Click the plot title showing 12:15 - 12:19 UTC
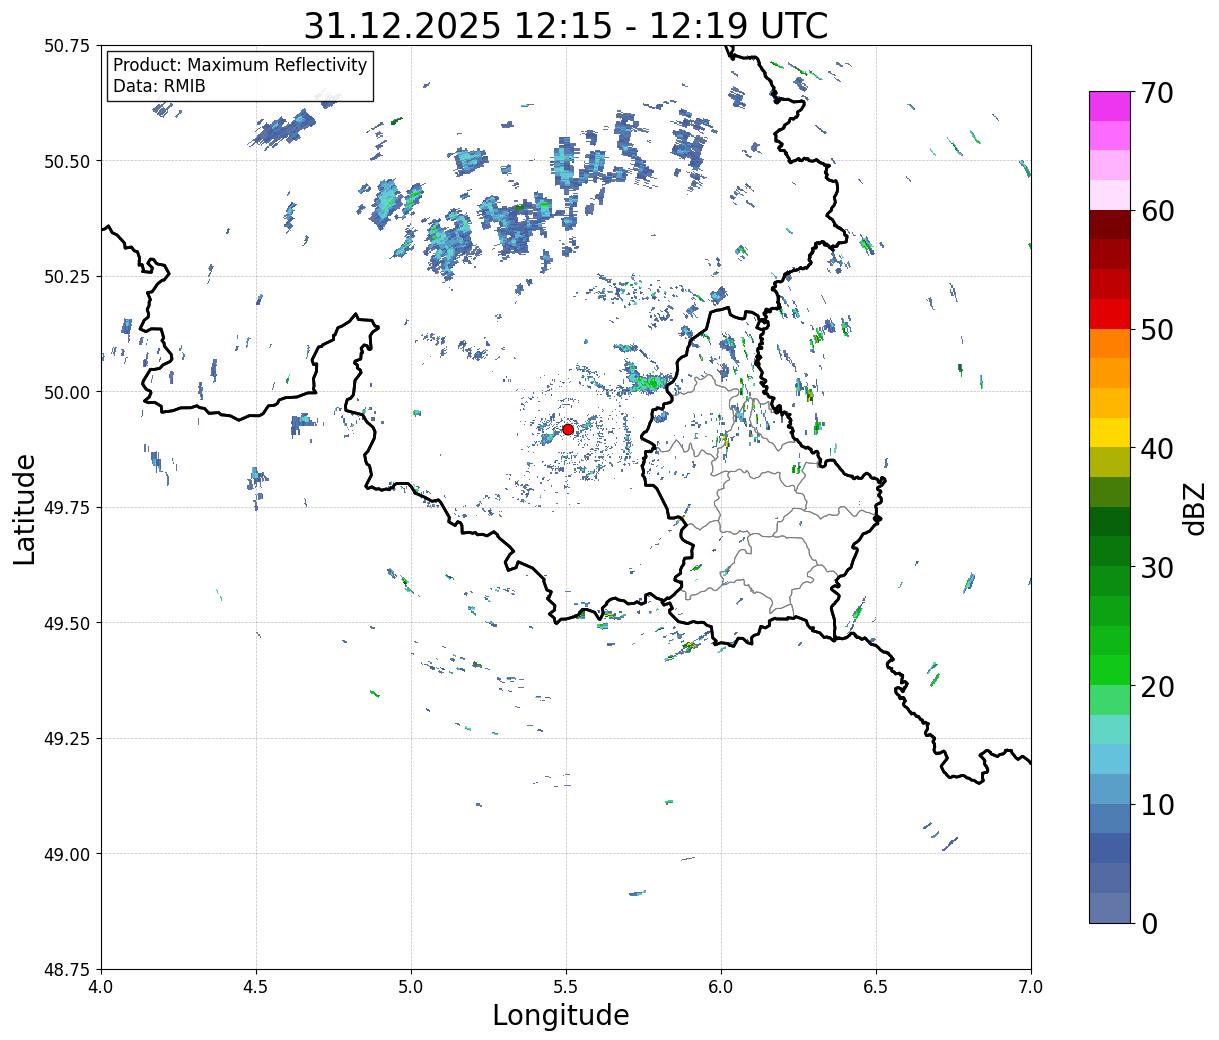The width and height of the screenshot is (1219, 1040). click(566, 26)
